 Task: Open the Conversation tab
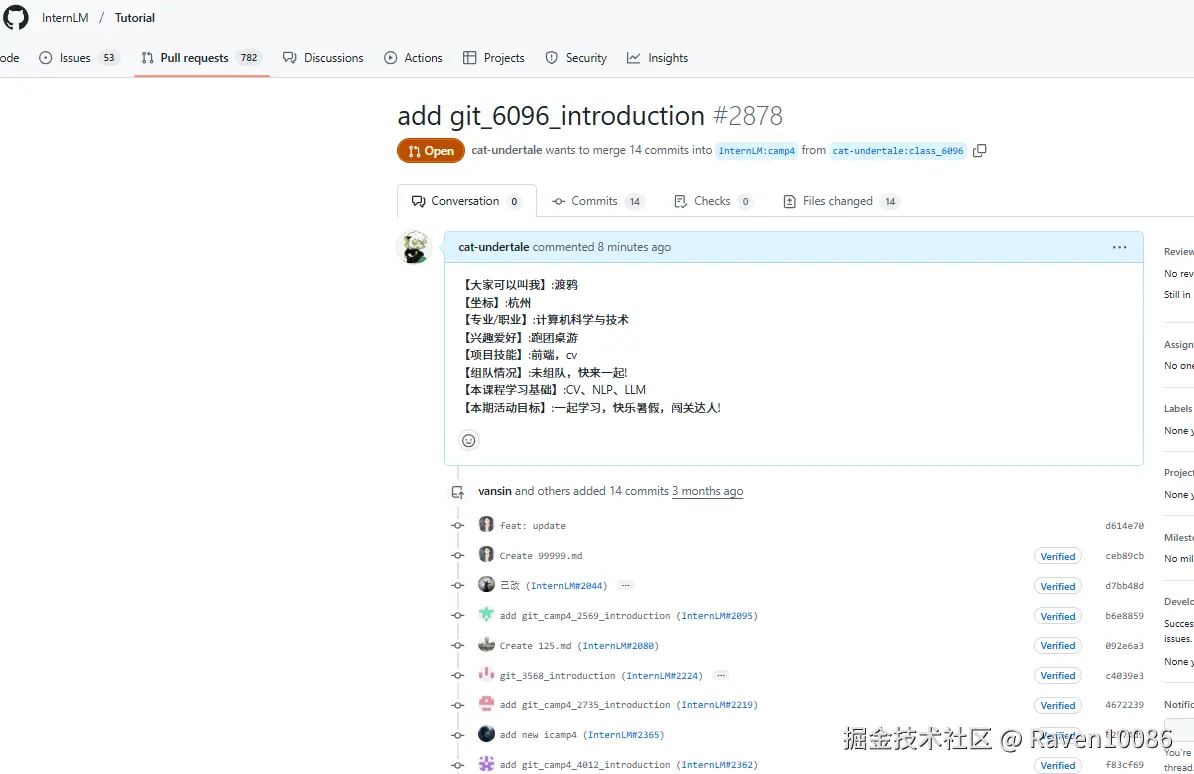pos(467,201)
